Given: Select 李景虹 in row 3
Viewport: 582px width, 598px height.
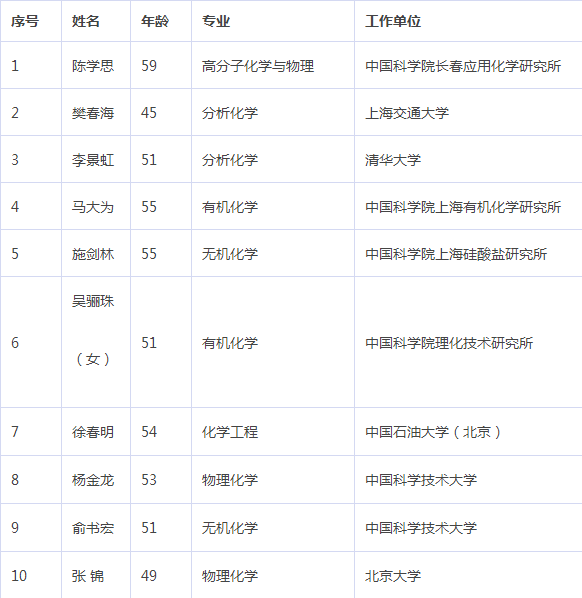Looking at the screenshot, I should (x=93, y=160).
